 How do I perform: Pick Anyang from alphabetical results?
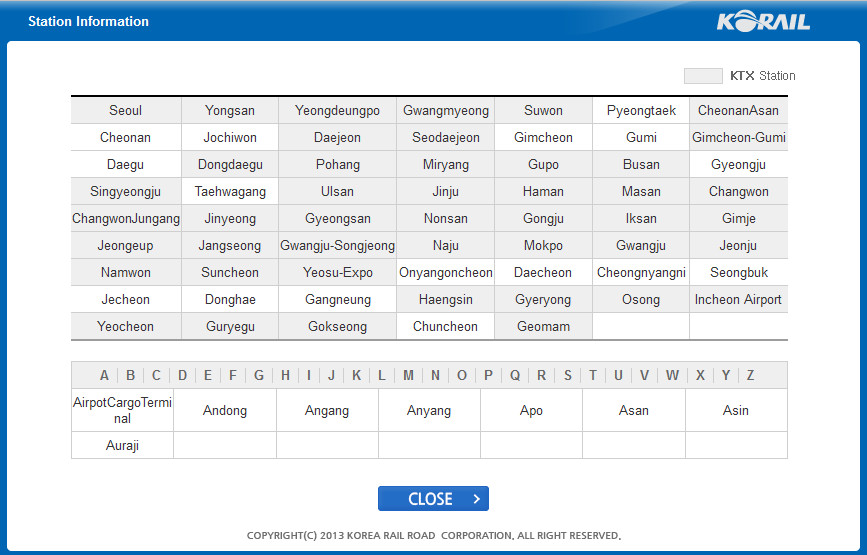(x=429, y=411)
